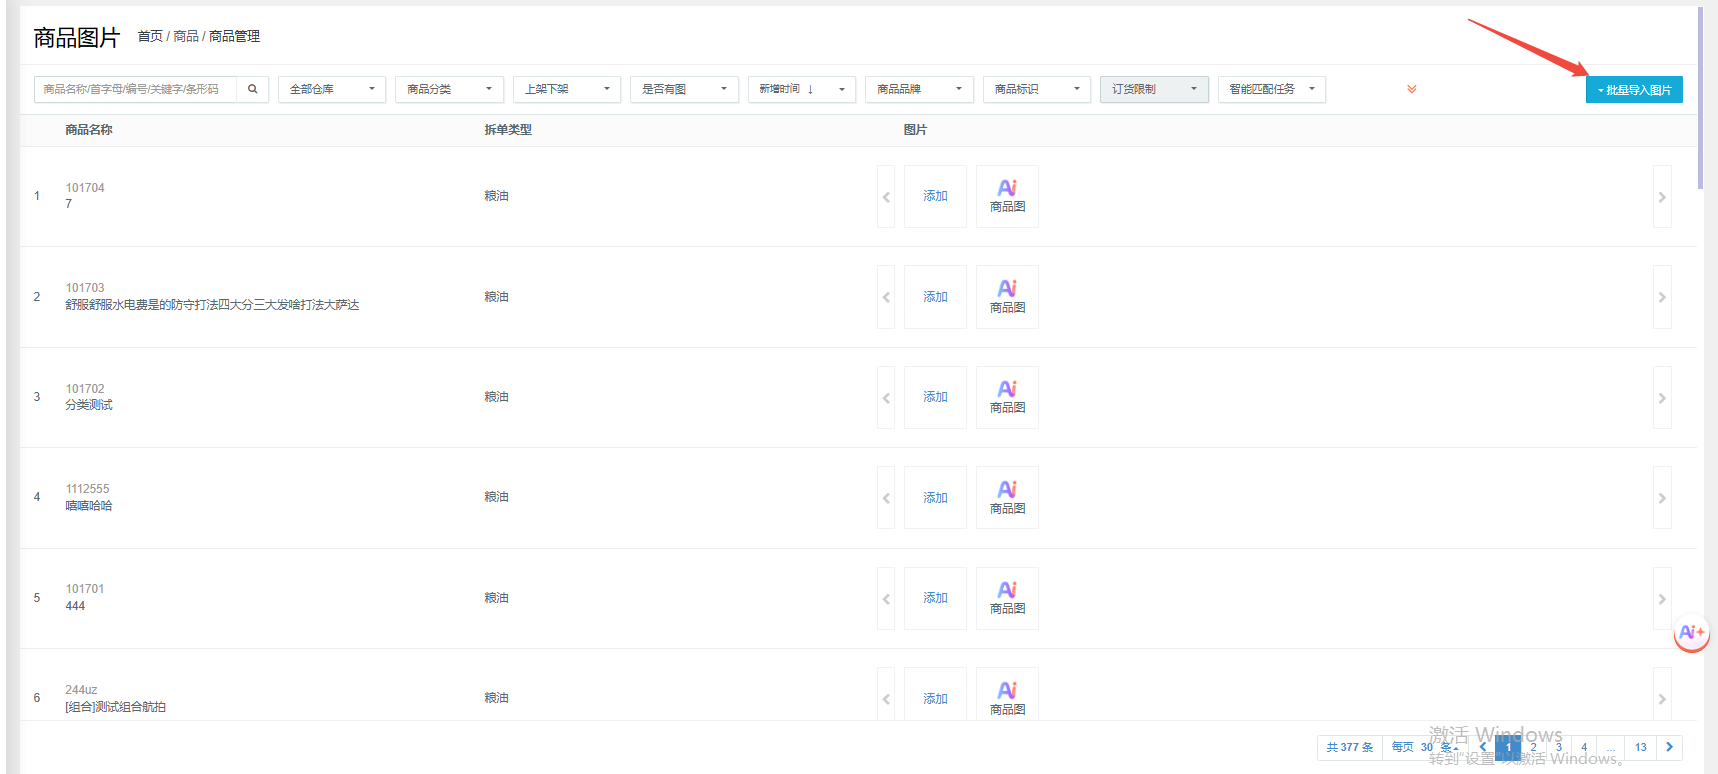Click 添加 for product 1112555
Image resolution: width=1718 pixels, height=774 pixels.
(x=935, y=497)
